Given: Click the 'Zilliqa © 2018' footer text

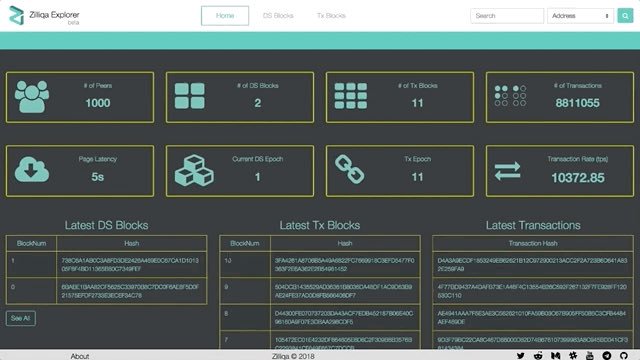Looking at the screenshot, I should point(293,356).
